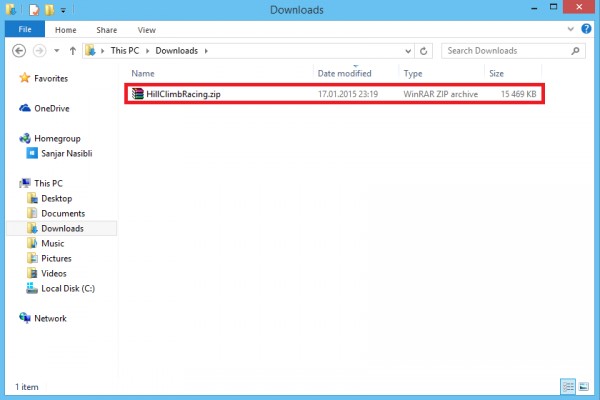Click the WinRAR ZIP archive type cell

(x=440, y=94)
